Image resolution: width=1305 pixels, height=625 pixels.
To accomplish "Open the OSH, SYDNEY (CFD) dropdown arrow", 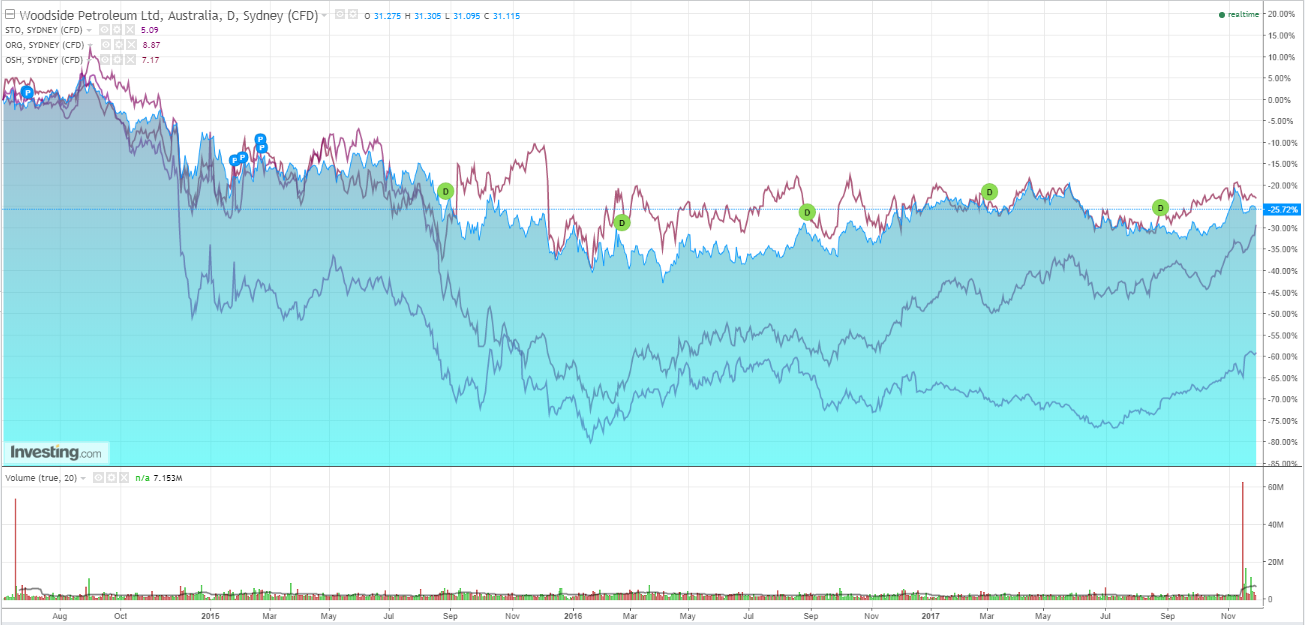I will tap(89, 60).
